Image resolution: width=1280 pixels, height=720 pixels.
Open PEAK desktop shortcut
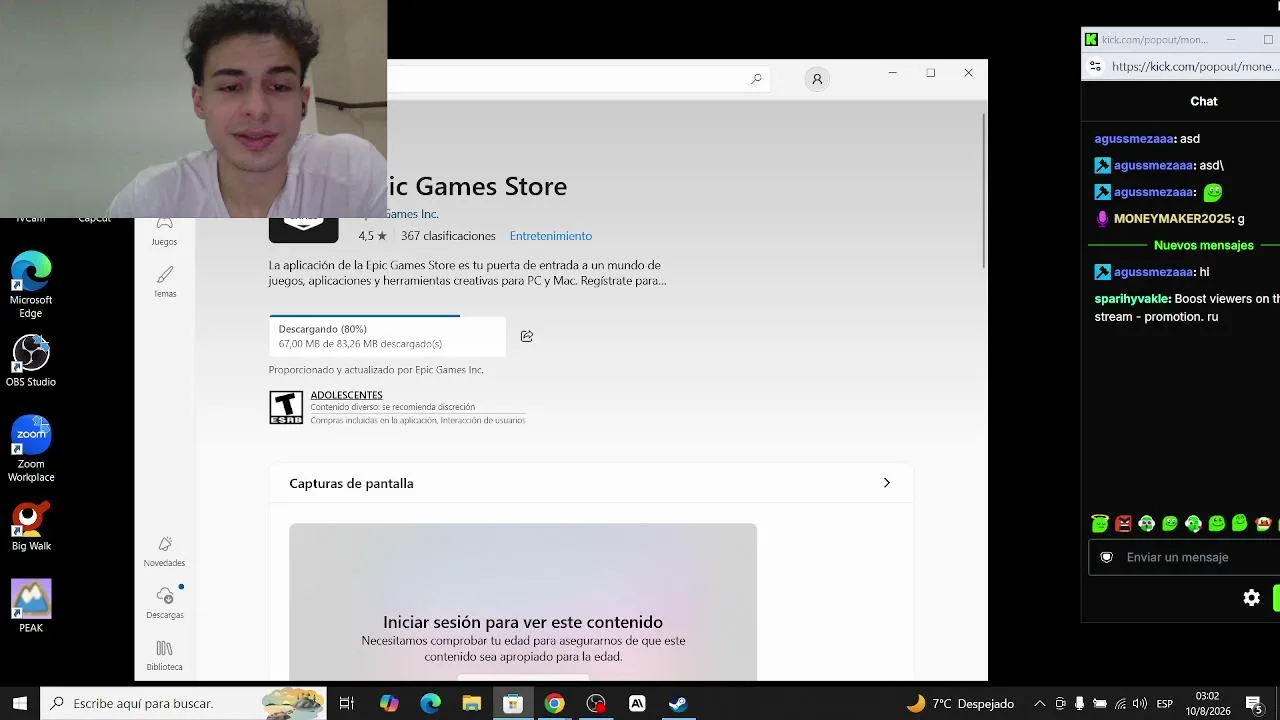pyautogui.click(x=31, y=606)
